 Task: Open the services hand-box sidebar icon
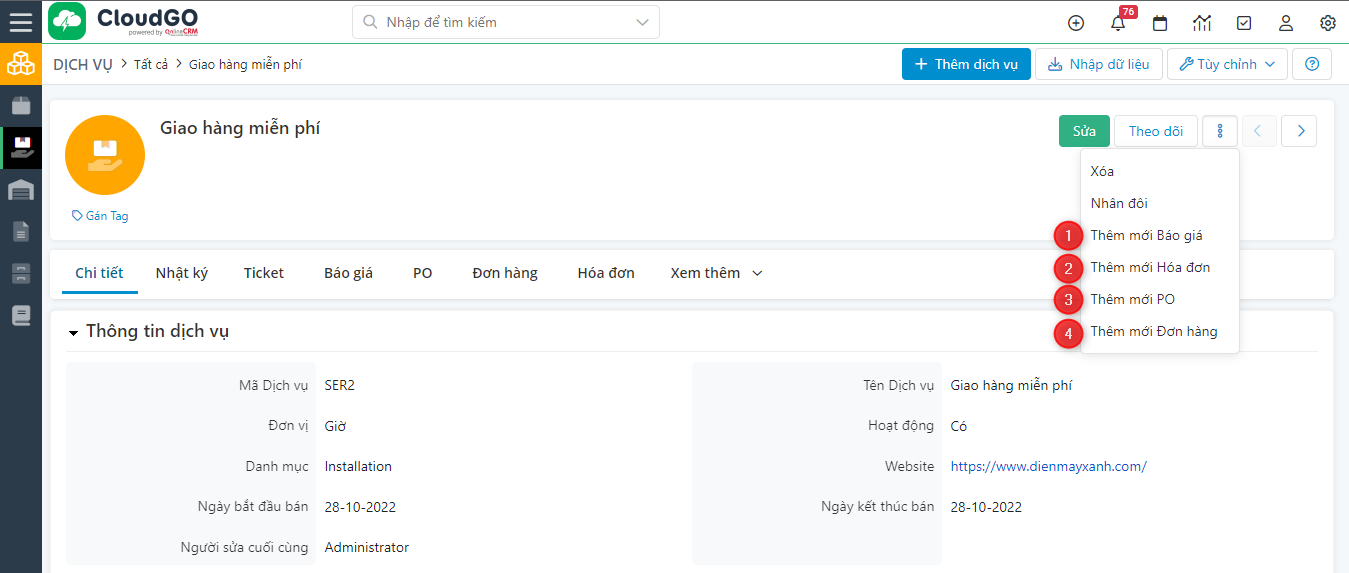click(x=20, y=148)
